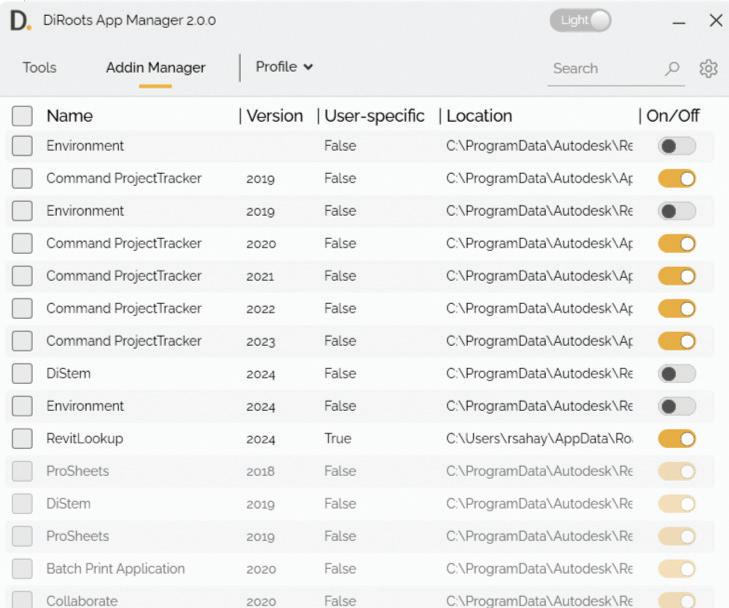Viewport: 729px width, 608px height.
Task: Check the select-all checkbox in header
Action: [x=22, y=116]
